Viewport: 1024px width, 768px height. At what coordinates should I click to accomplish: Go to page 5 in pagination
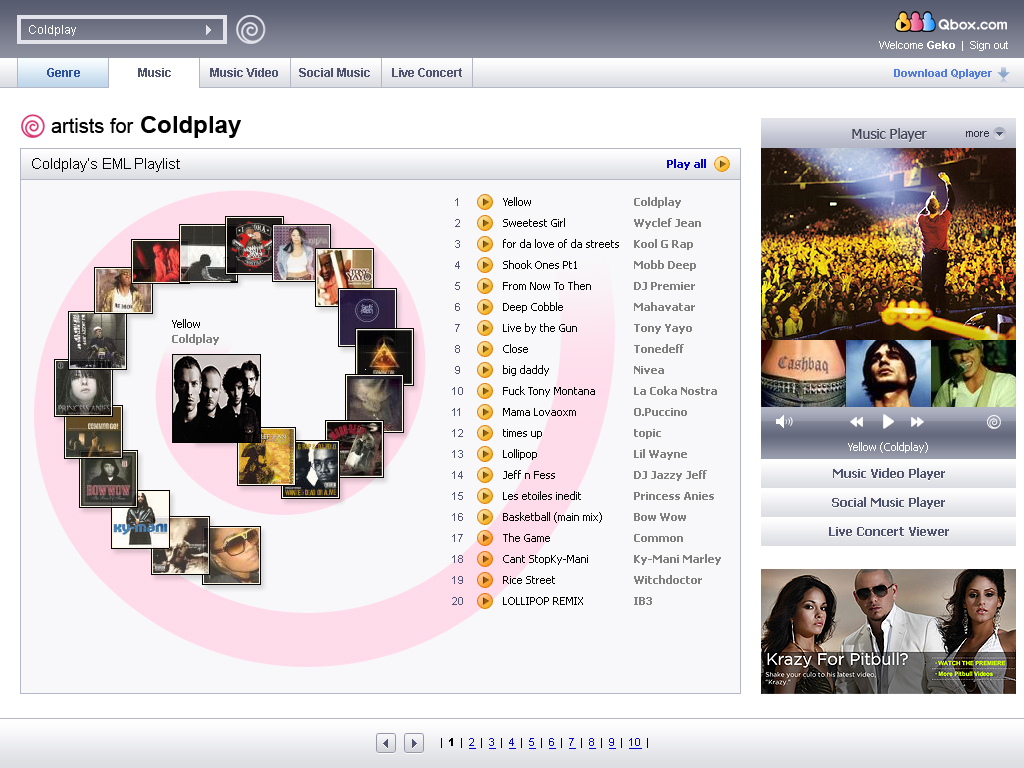pos(532,743)
